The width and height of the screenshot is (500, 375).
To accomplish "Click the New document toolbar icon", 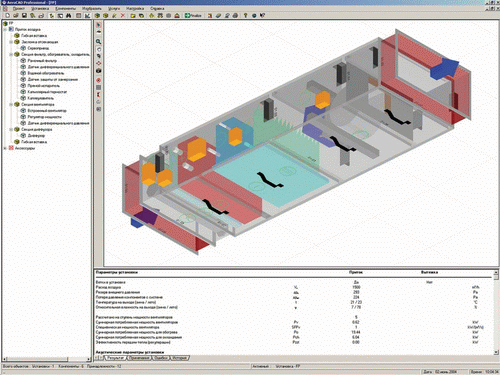I will click(7, 15).
